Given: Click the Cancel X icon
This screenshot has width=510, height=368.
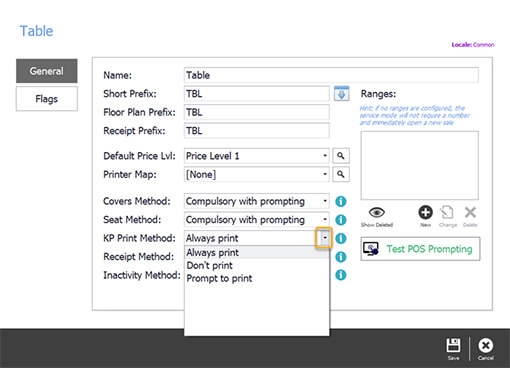Looking at the screenshot, I should coord(486,346).
